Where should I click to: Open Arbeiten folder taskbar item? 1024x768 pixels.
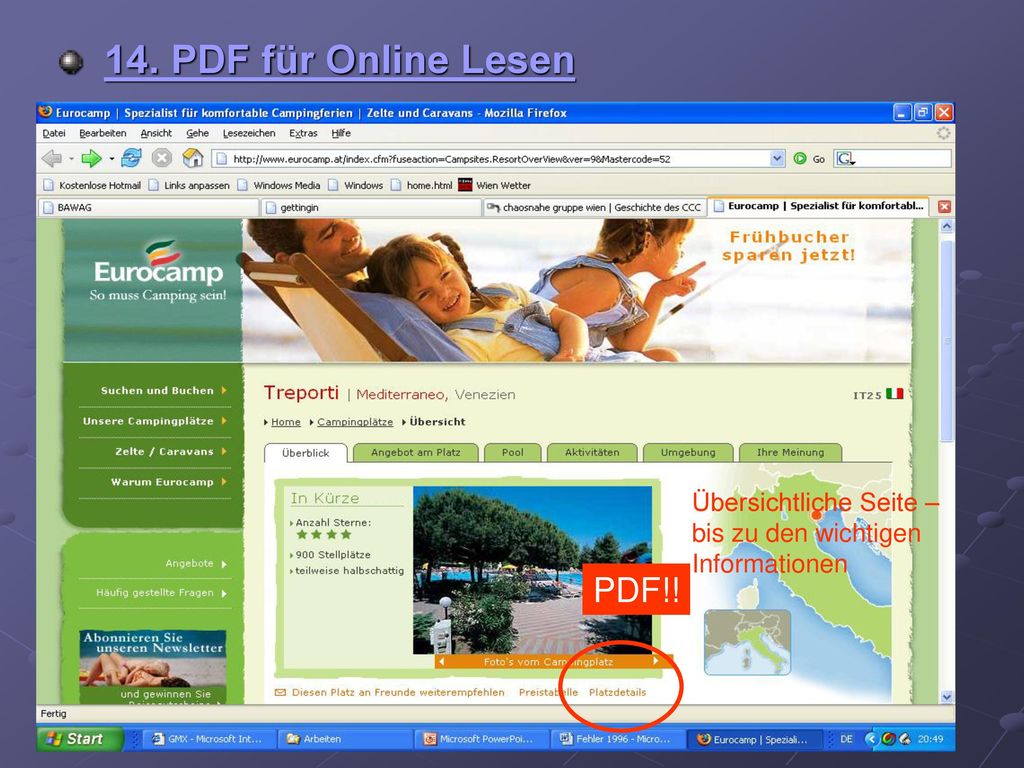(346, 739)
